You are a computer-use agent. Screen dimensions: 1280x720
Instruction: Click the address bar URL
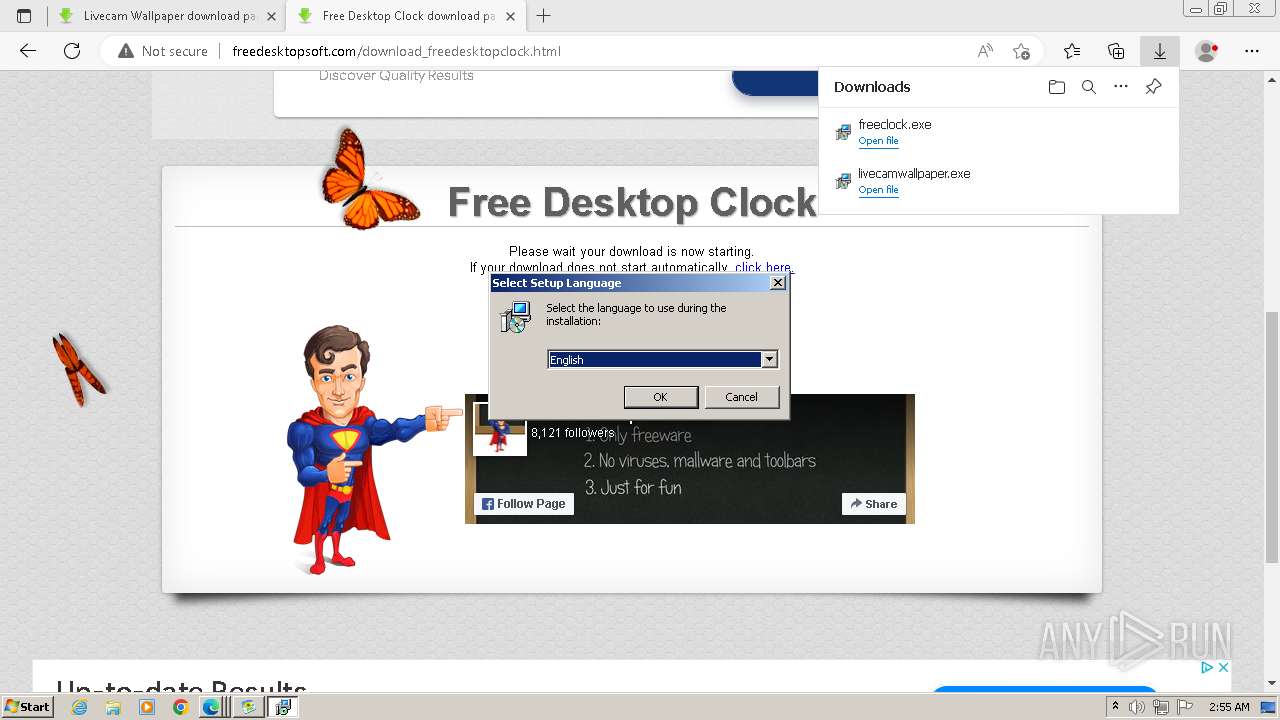396,51
